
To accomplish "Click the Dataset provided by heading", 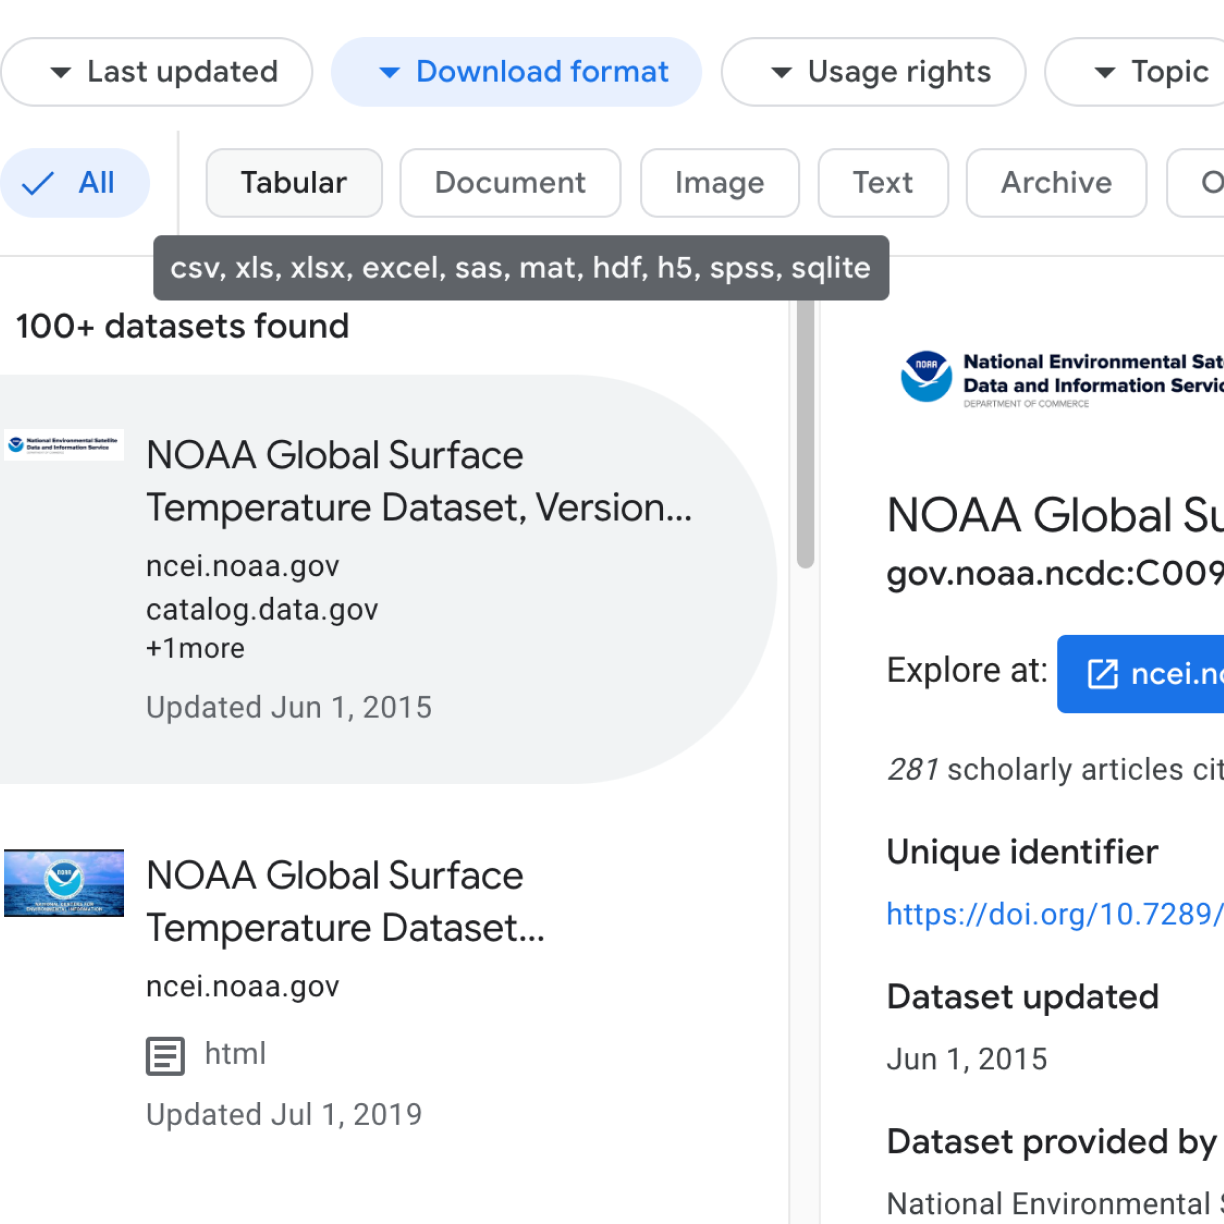I will click(1052, 1142).
